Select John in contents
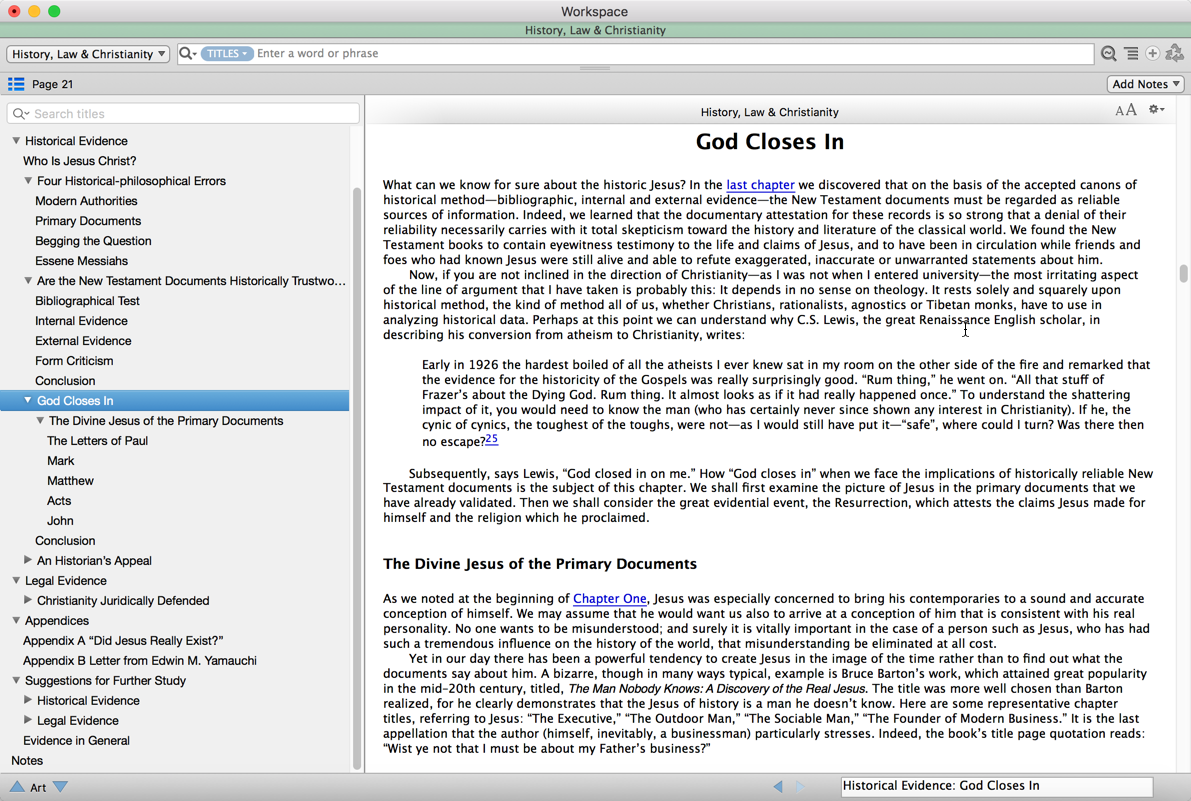The image size is (1191, 801). click(x=60, y=521)
